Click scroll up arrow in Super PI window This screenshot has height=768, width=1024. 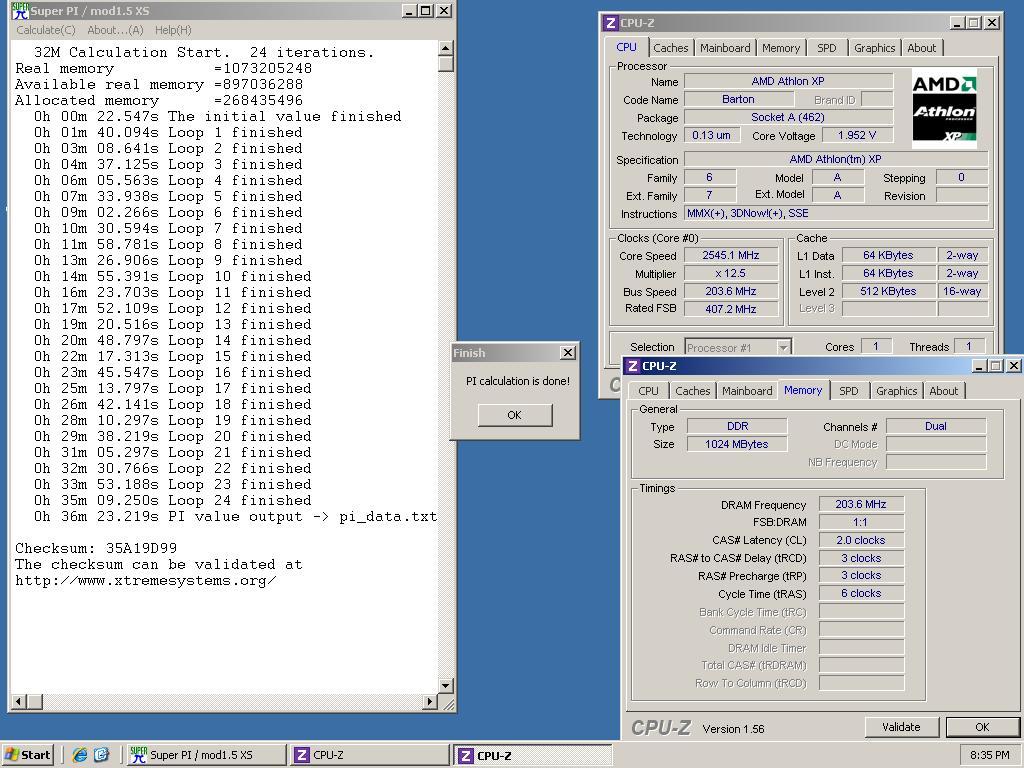coord(445,48)
